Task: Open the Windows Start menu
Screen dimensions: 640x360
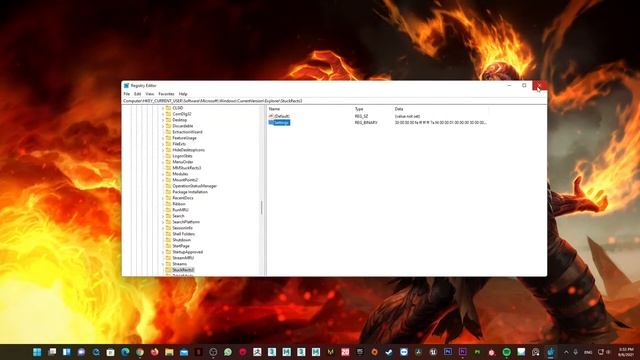Action: point(37,352)
